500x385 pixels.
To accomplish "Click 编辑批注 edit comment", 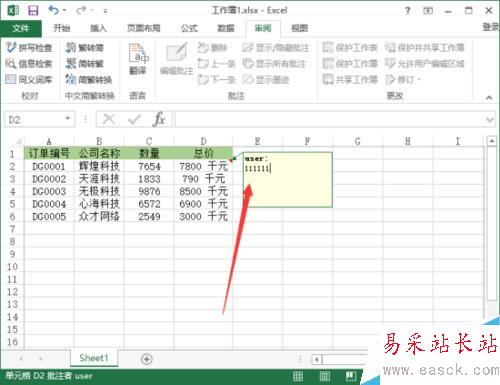I will point(177,59).
